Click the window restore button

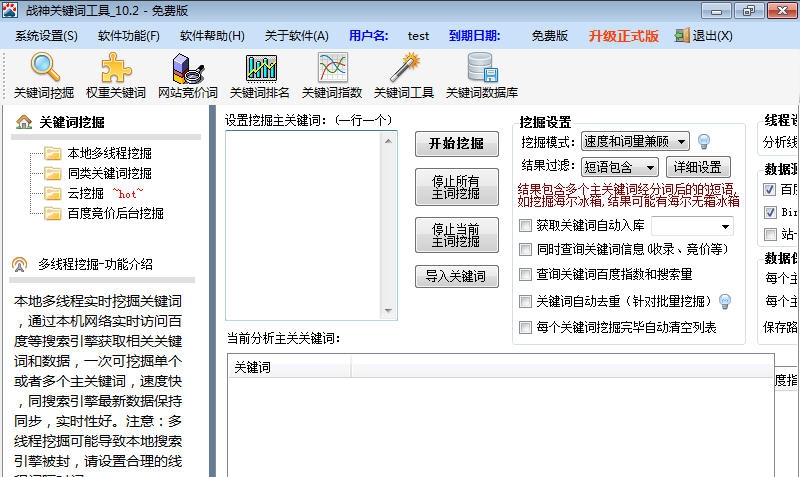point(748,11)
